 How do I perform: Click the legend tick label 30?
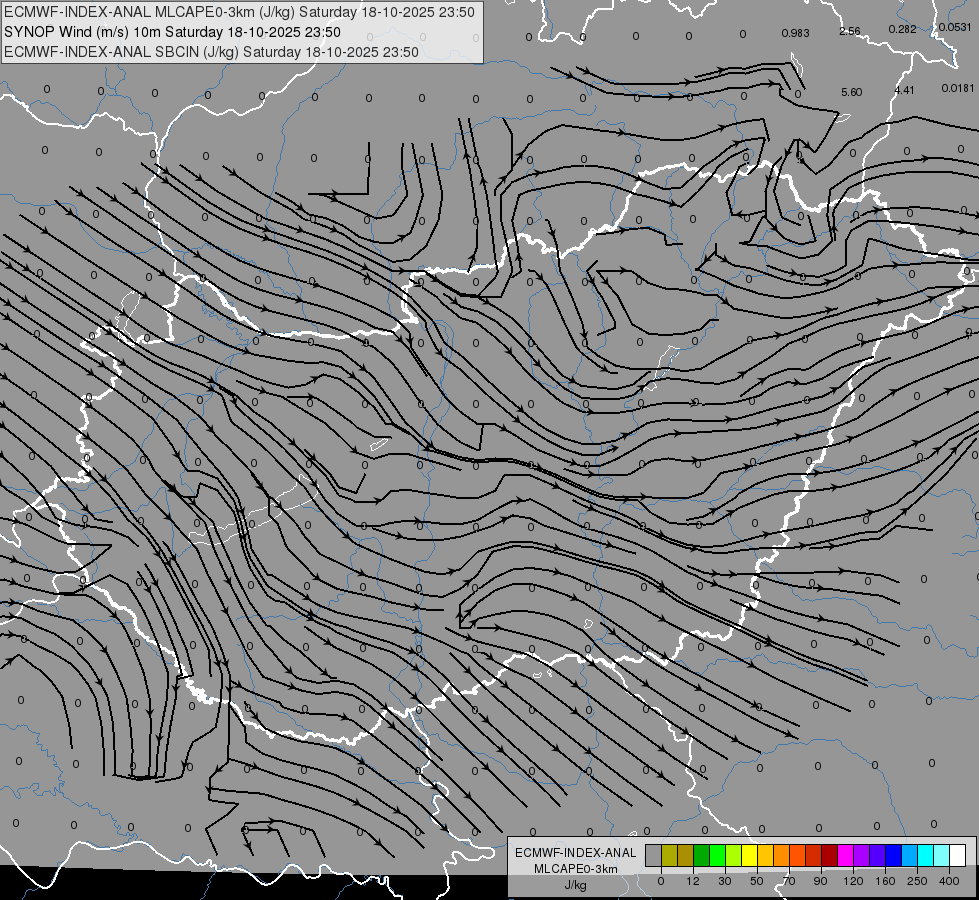(x=725, y=881)
